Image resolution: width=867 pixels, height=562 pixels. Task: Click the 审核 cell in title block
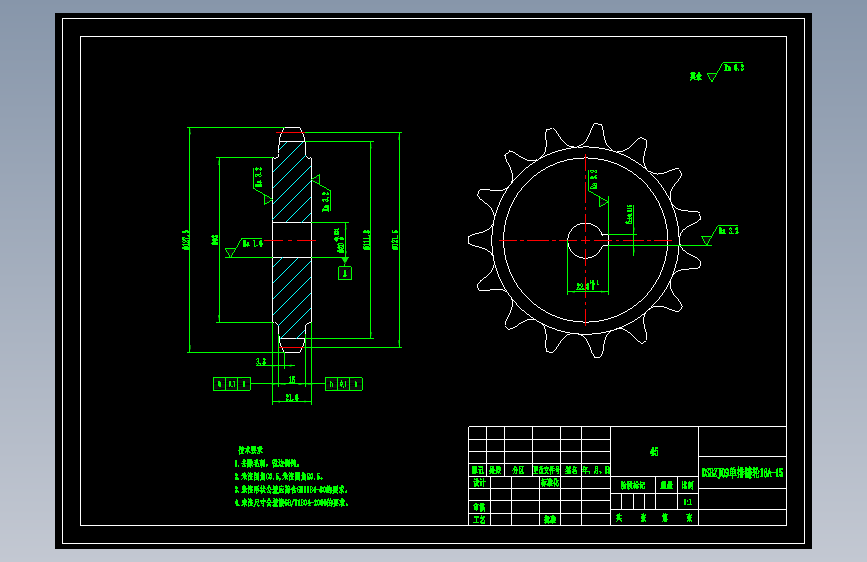479,507
